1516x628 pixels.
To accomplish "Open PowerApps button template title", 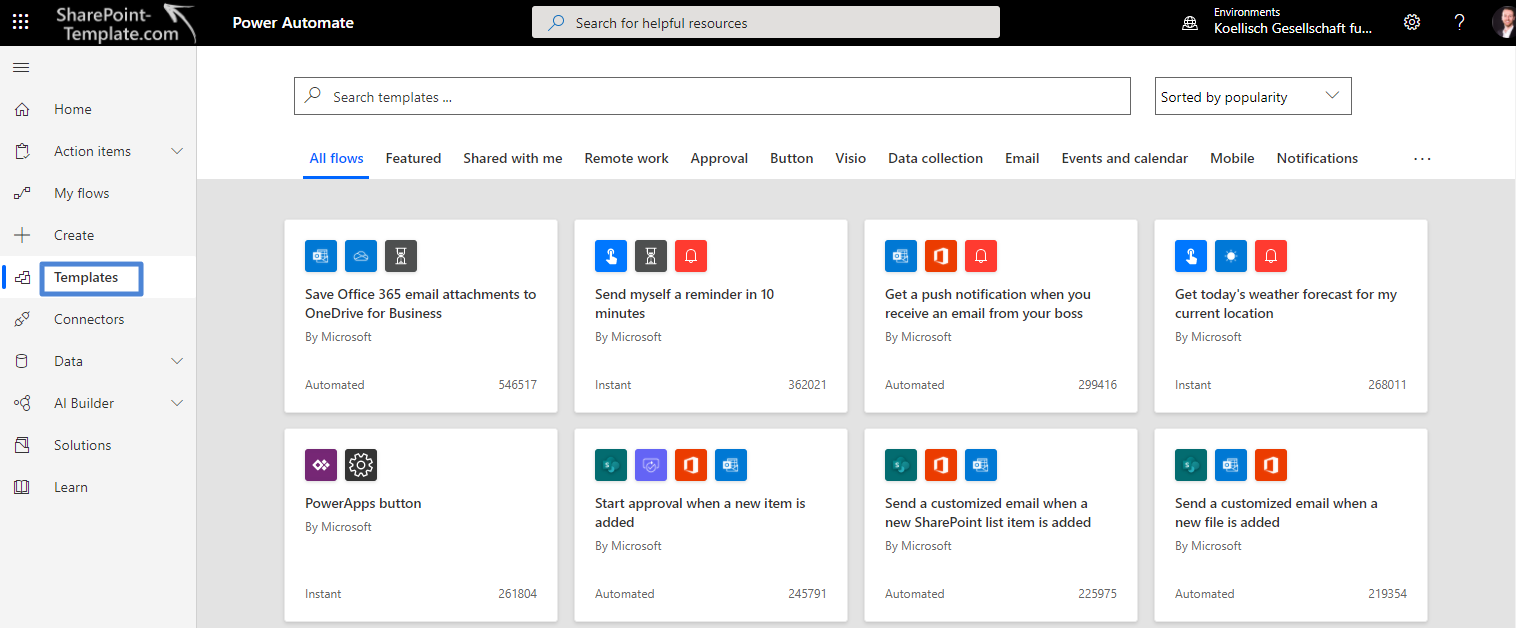I will [363, 503].
